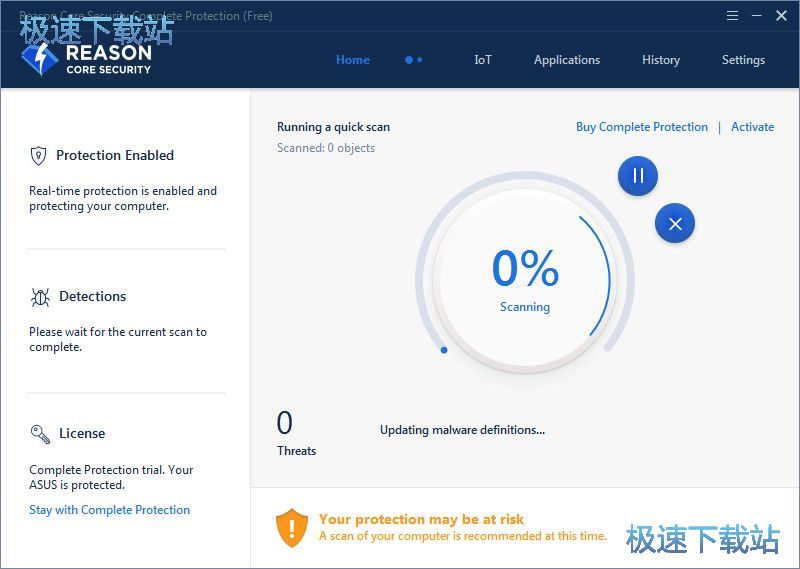Click the Detections heading
The width and height of the screenshot is (800, 569).
pyautogui.click(x=92, y=296)
